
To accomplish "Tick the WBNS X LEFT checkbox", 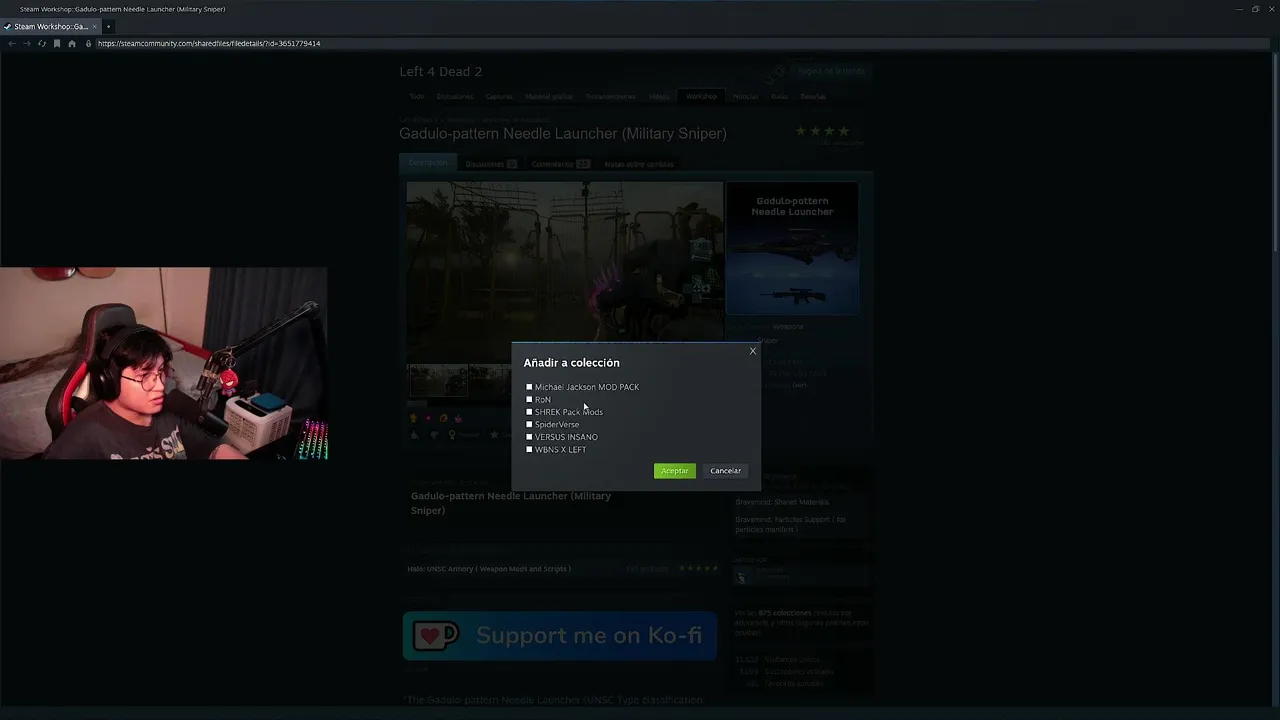I will tap(529, 449).
